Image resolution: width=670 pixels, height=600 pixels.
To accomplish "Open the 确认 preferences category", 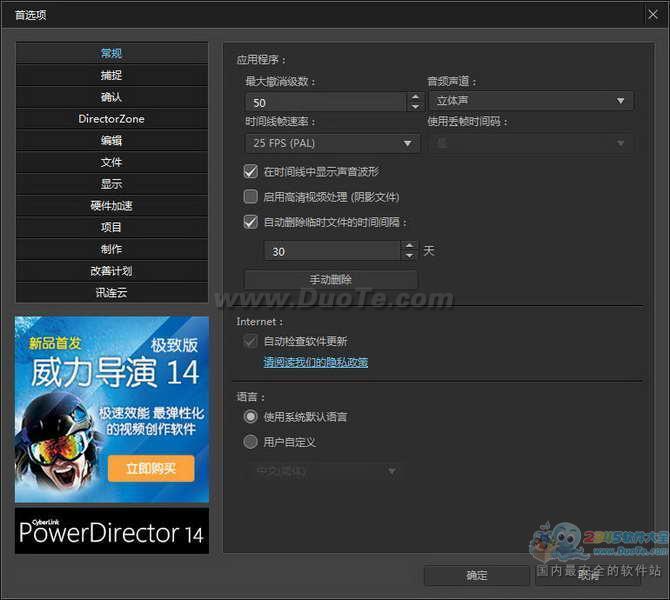I will coord(112,97).
